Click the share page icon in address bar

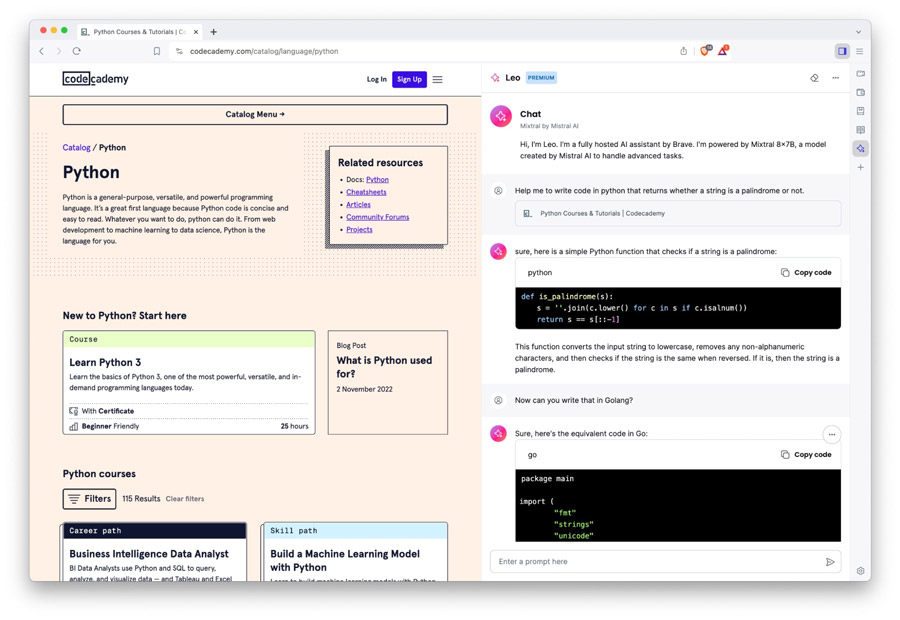684,51
